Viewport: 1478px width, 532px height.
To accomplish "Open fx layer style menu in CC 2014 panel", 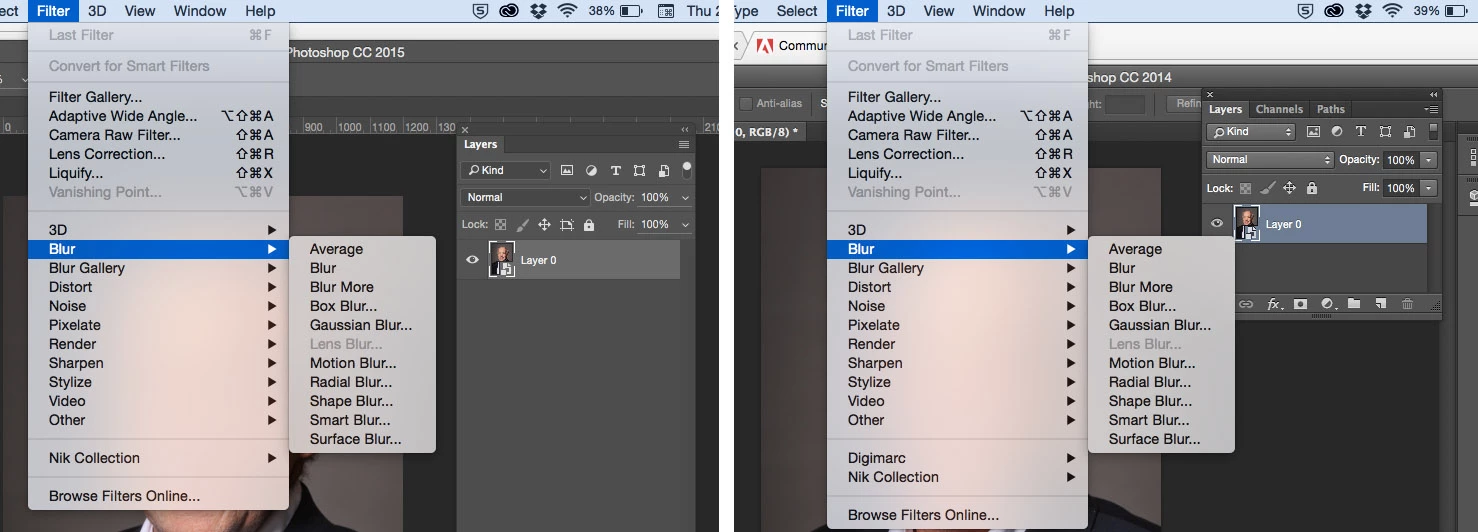I will pyautogui.click(x=1274, y=304).
